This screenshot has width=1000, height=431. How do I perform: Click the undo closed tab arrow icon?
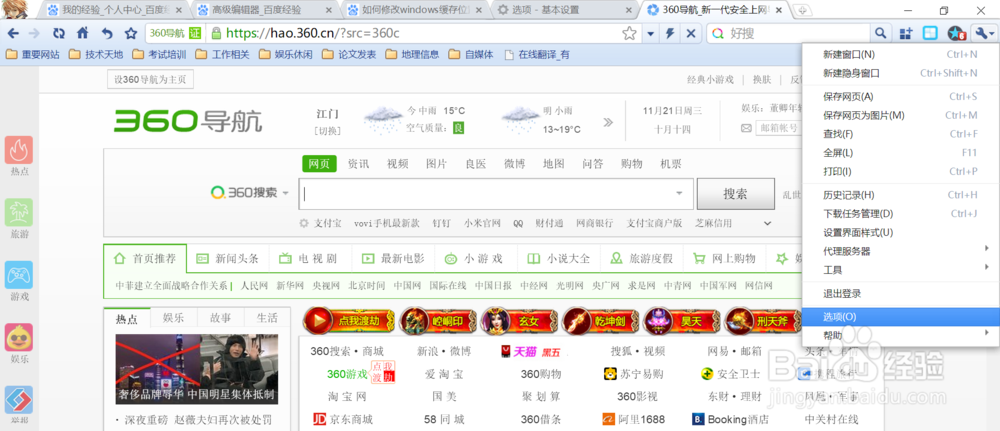(x=107, y=34)
